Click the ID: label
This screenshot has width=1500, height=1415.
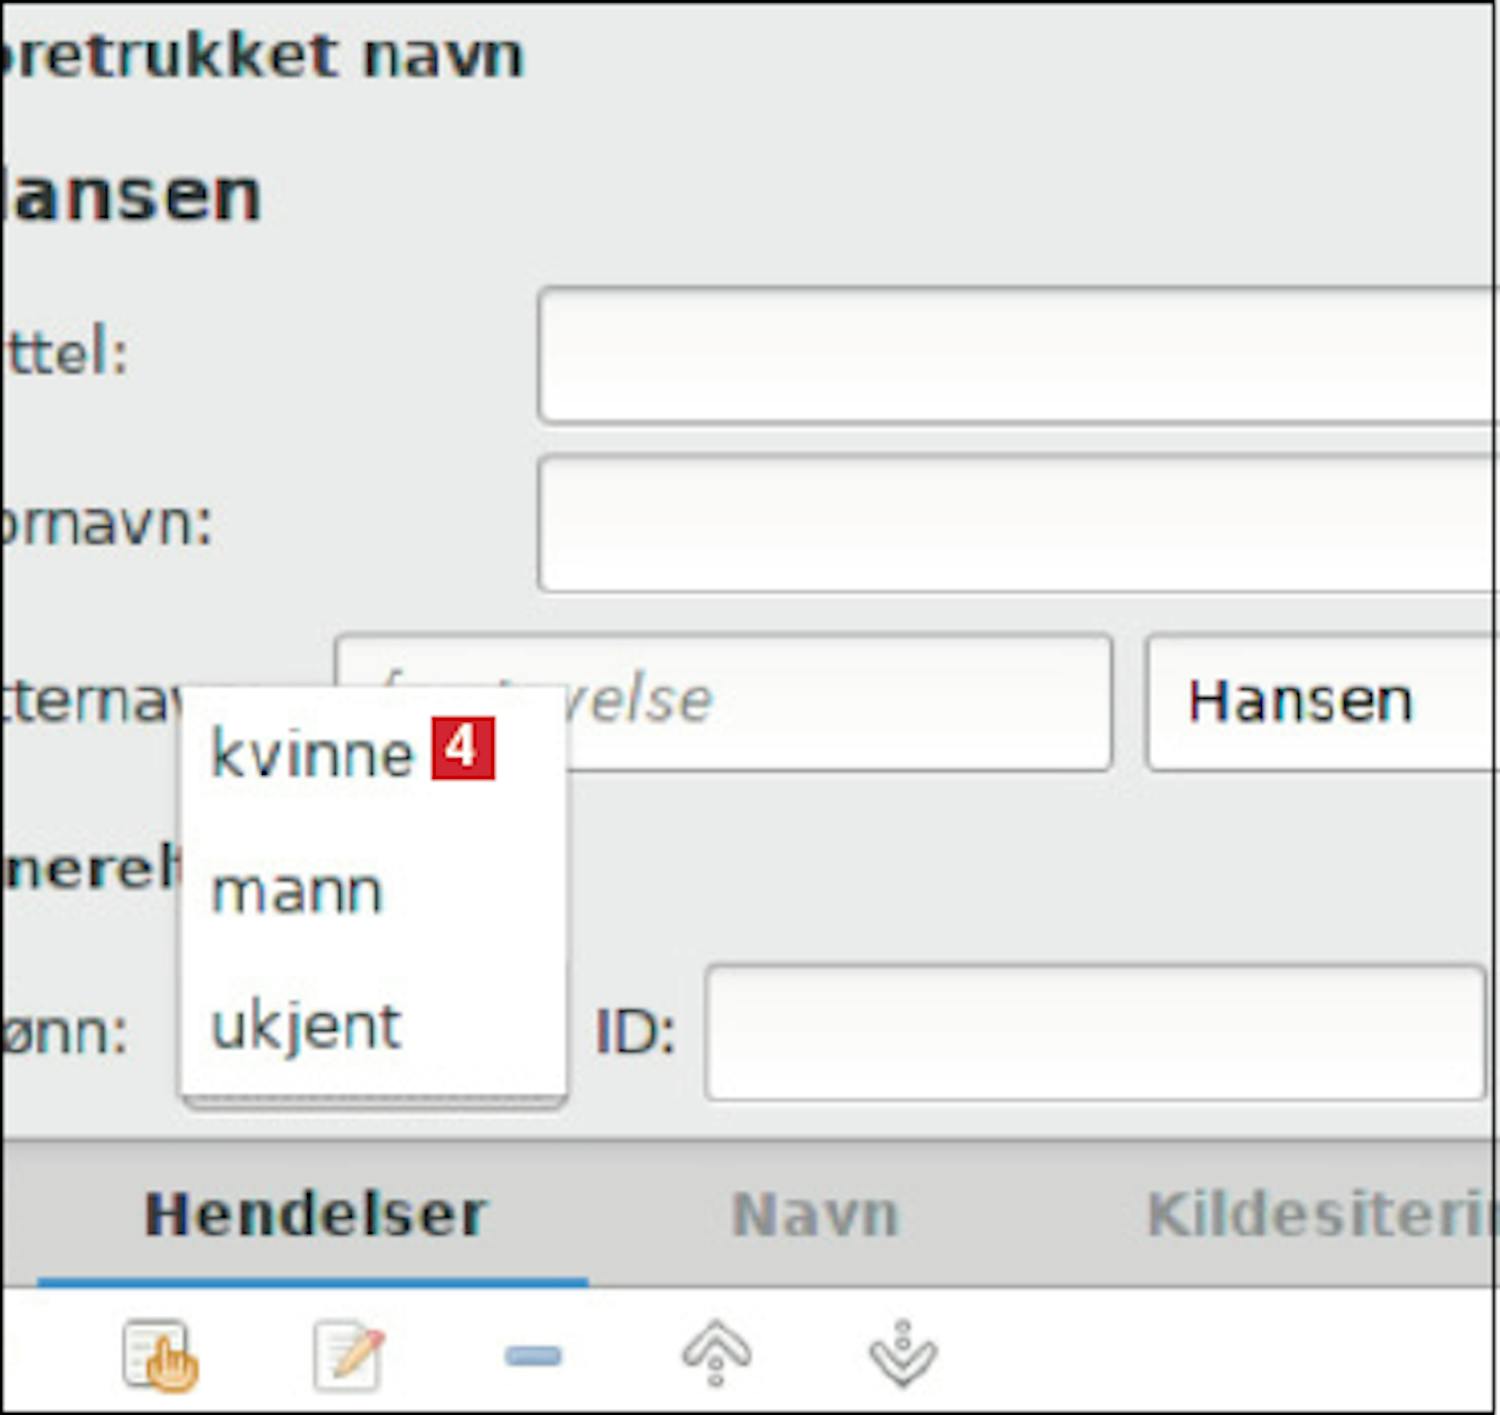click(x=636, y=1032)
